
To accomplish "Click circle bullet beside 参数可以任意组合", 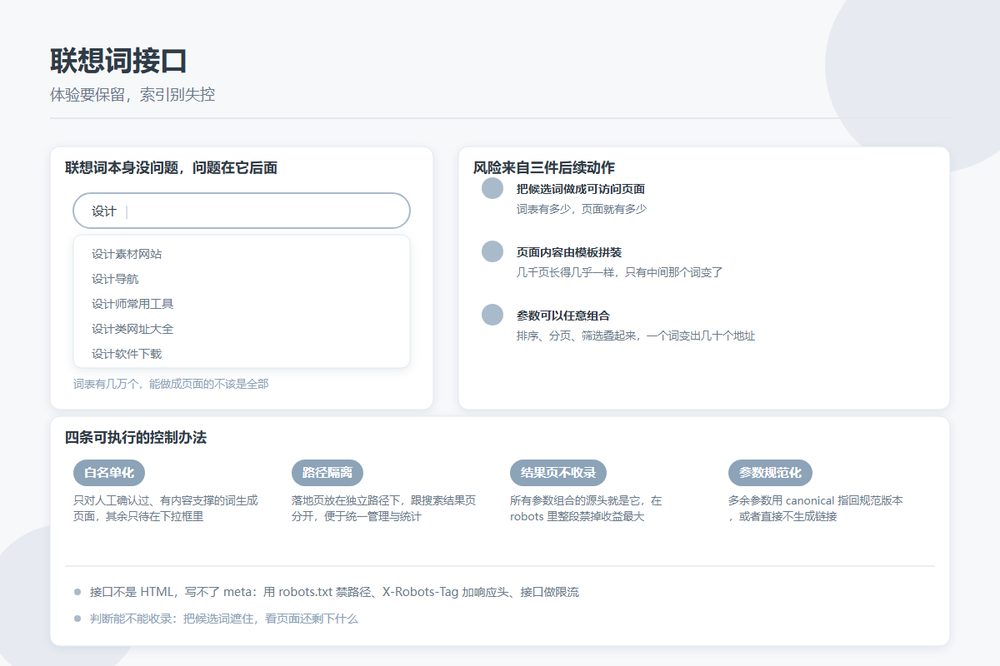I will [492, 314].
